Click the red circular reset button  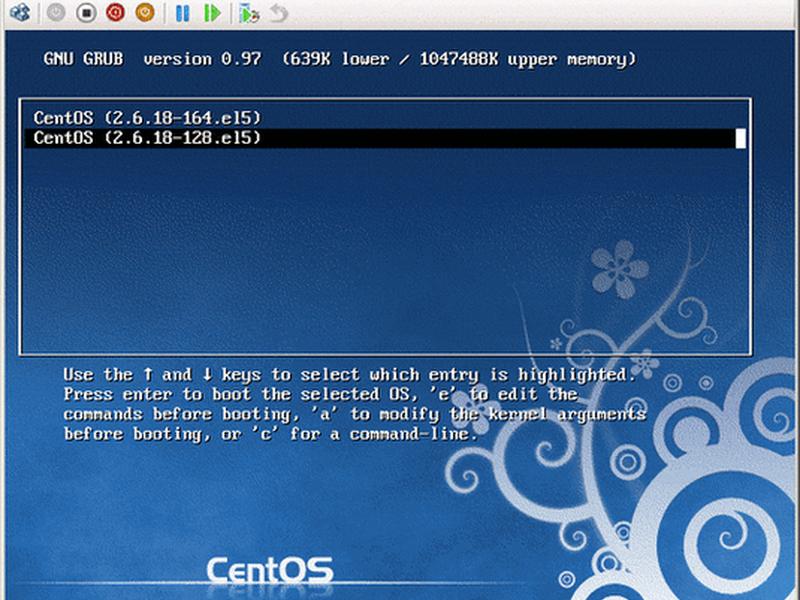116,12
